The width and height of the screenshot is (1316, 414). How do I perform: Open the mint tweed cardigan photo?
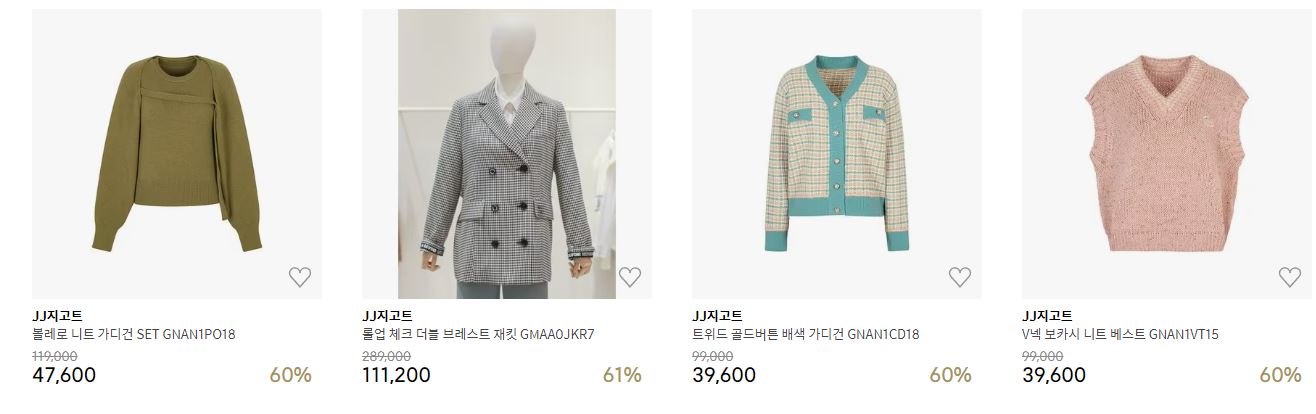pyautogui.click(x=837, y=154)
